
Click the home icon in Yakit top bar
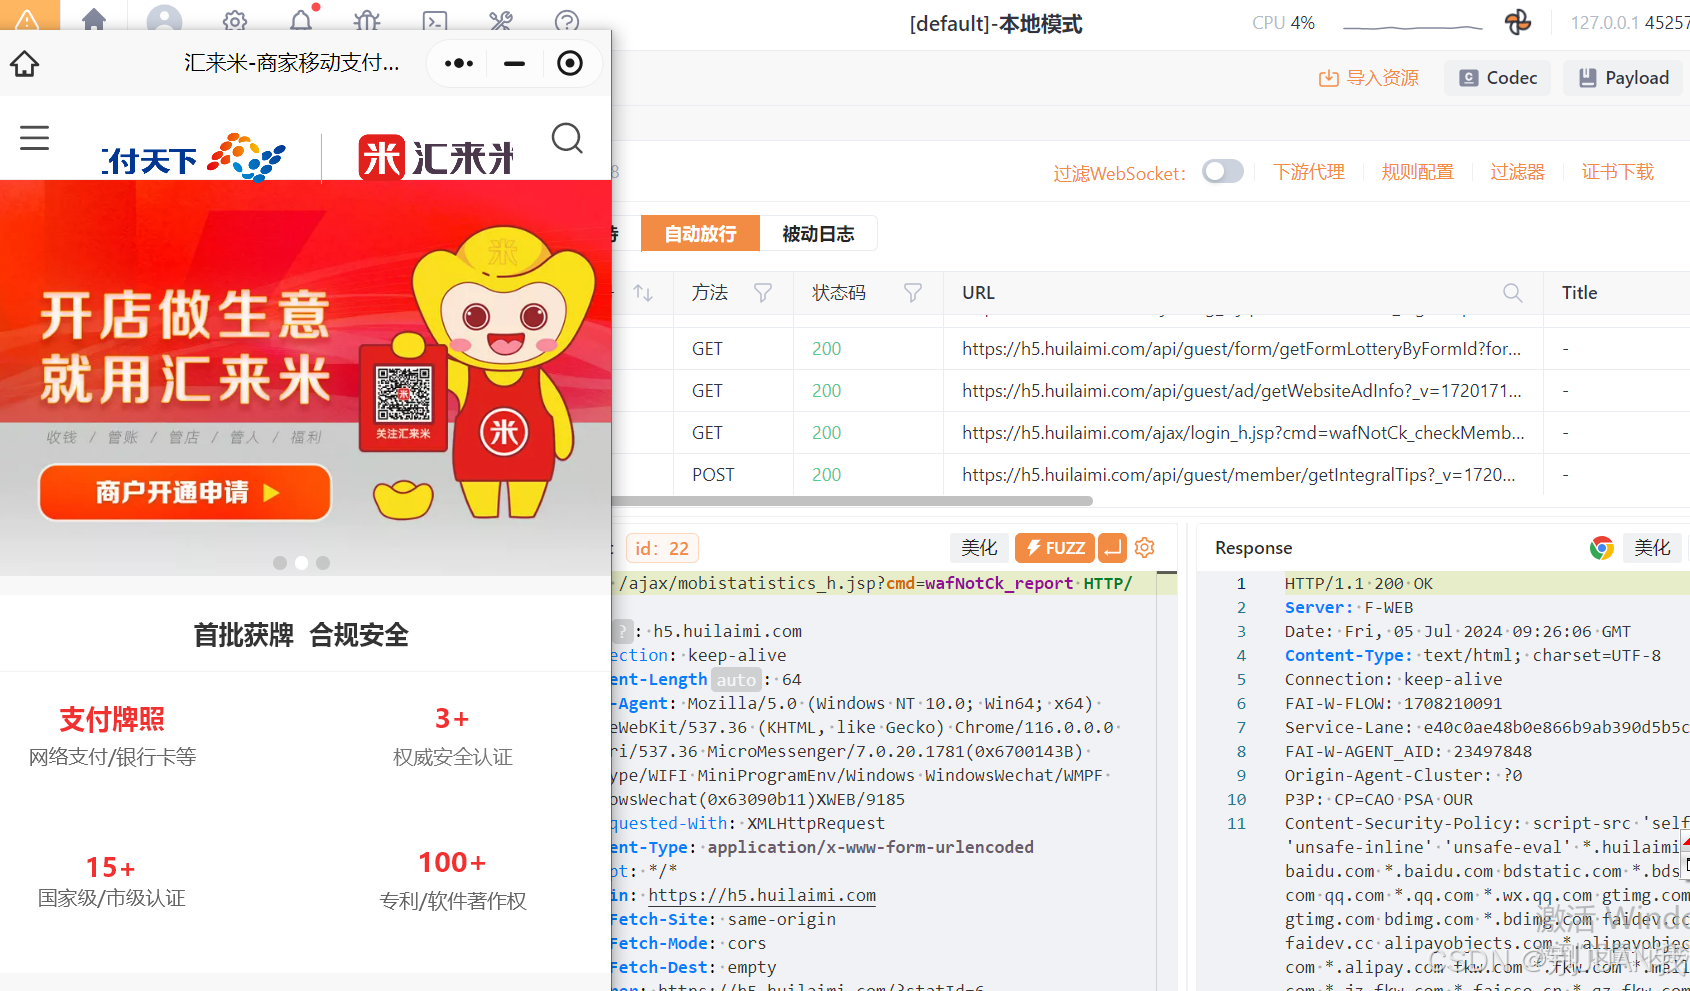tap(94, 20)
